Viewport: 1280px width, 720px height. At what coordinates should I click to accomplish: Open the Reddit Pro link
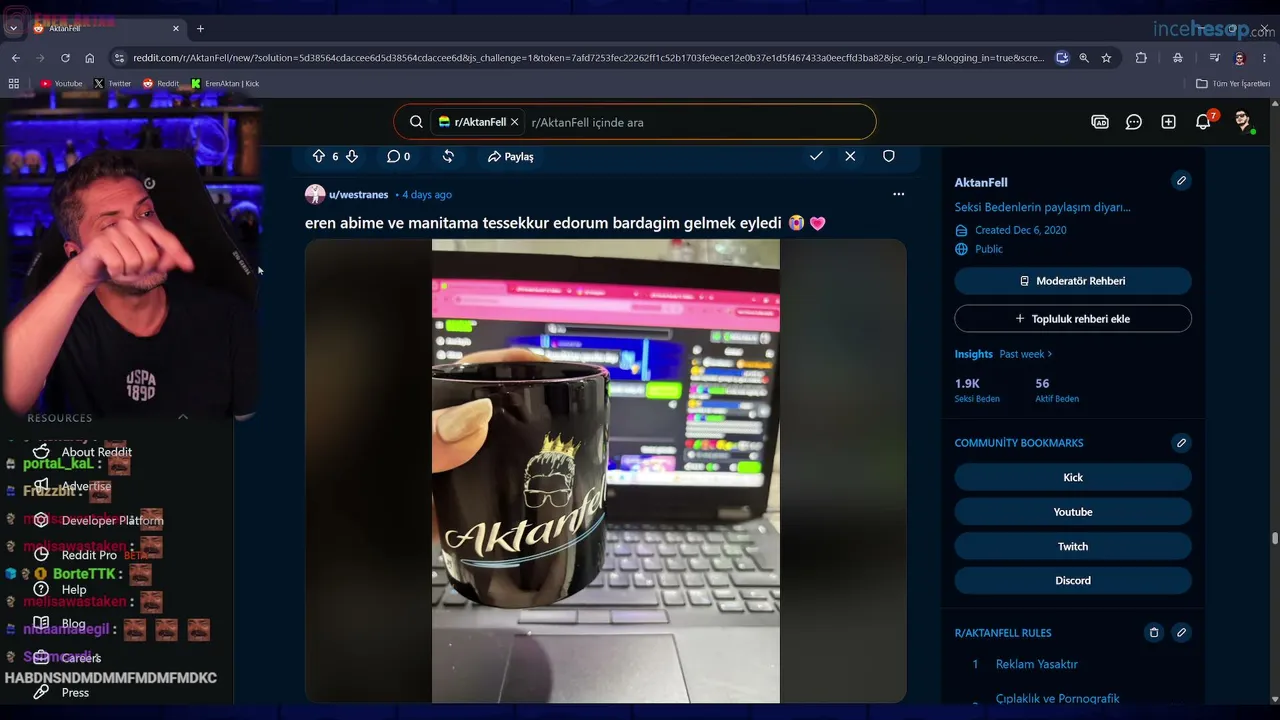pos(89,555)
